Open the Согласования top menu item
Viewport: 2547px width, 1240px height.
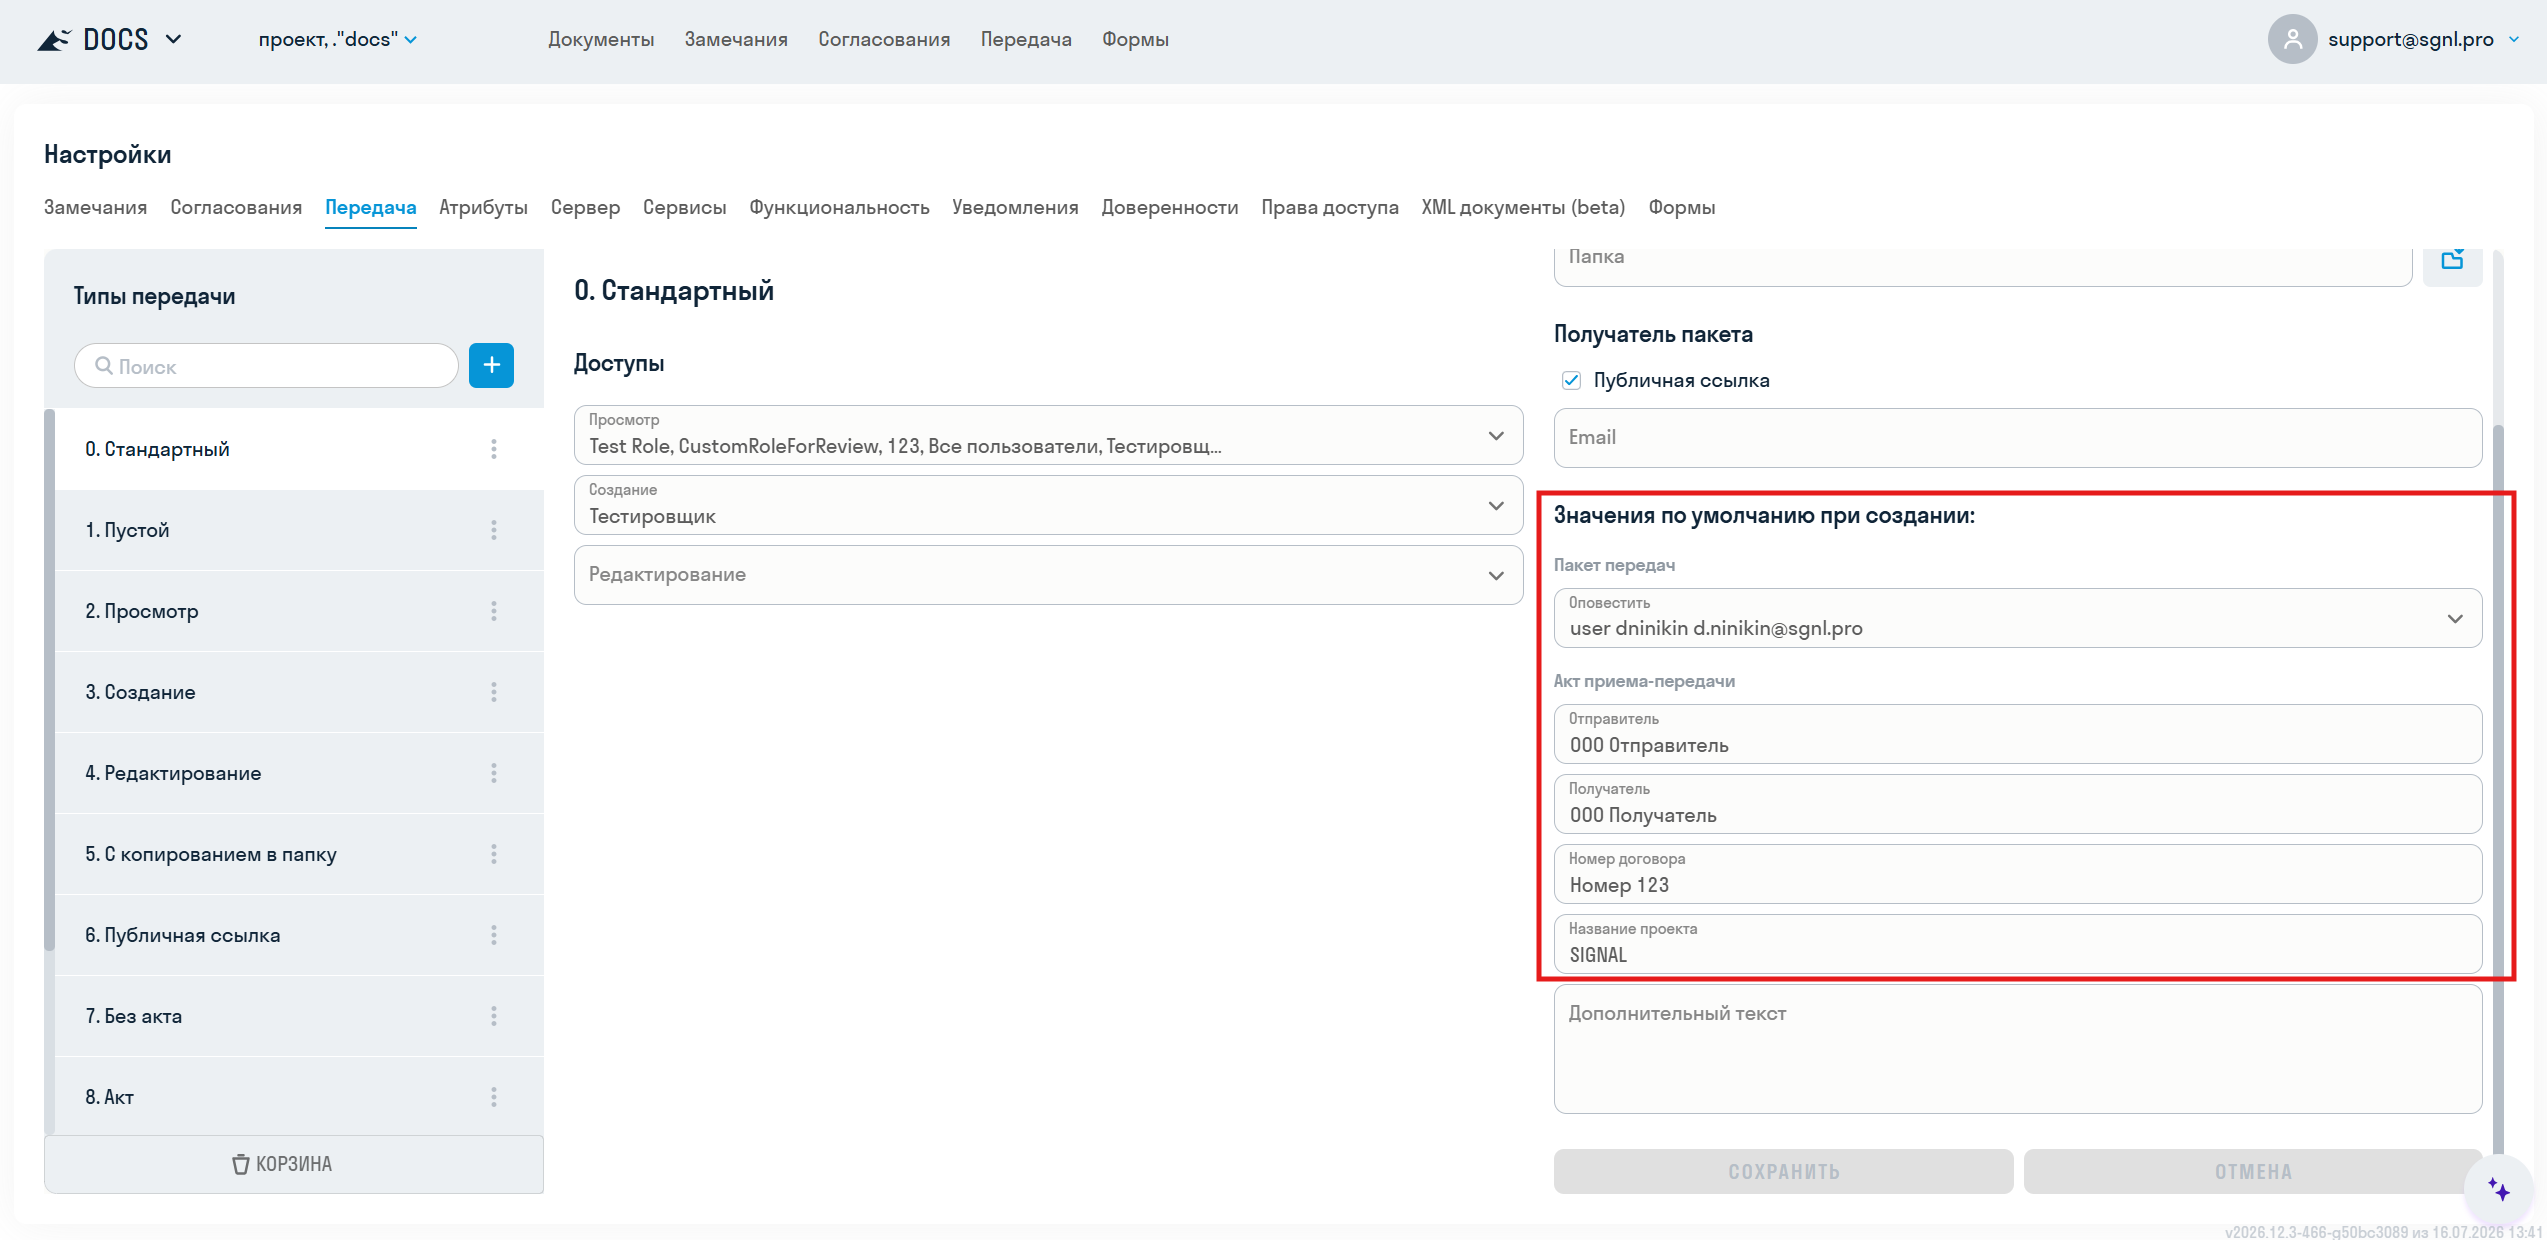pyautogui.click(x=884, y=39)
